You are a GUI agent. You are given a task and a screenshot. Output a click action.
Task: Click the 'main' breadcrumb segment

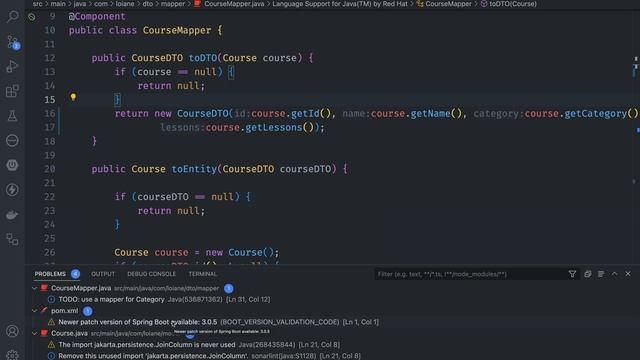point(58,4)
